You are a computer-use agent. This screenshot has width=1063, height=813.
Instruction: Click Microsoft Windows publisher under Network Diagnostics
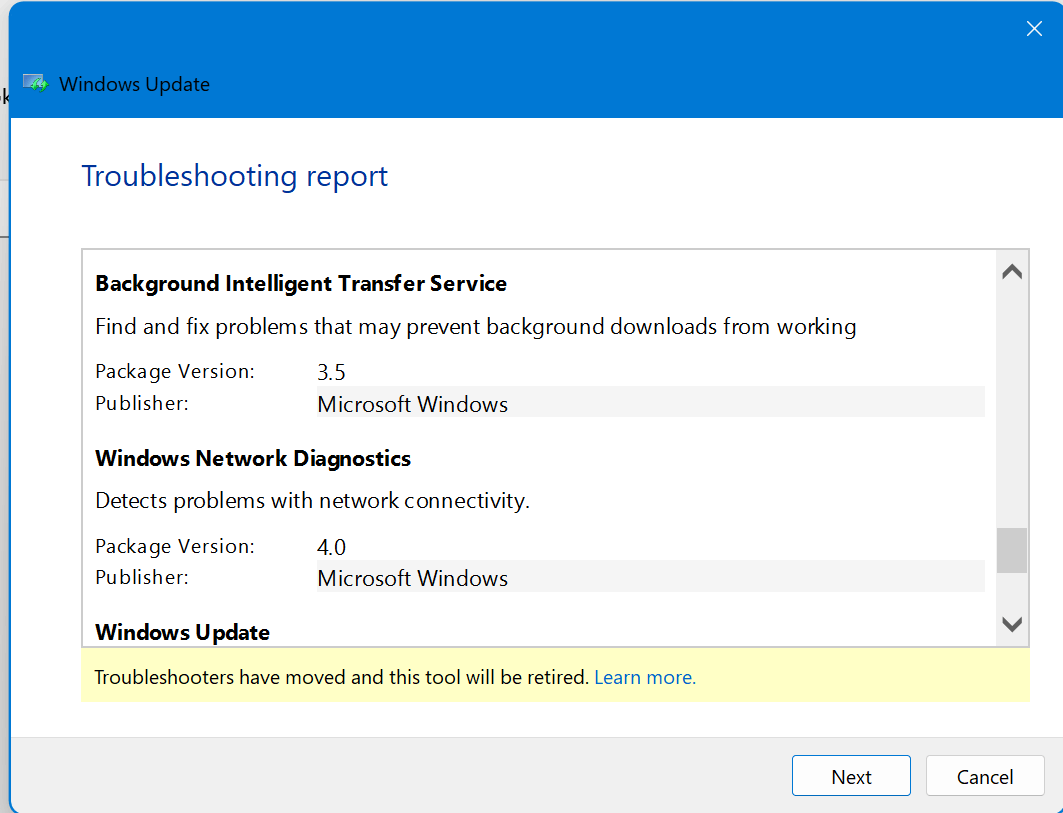tap(651, 578)
